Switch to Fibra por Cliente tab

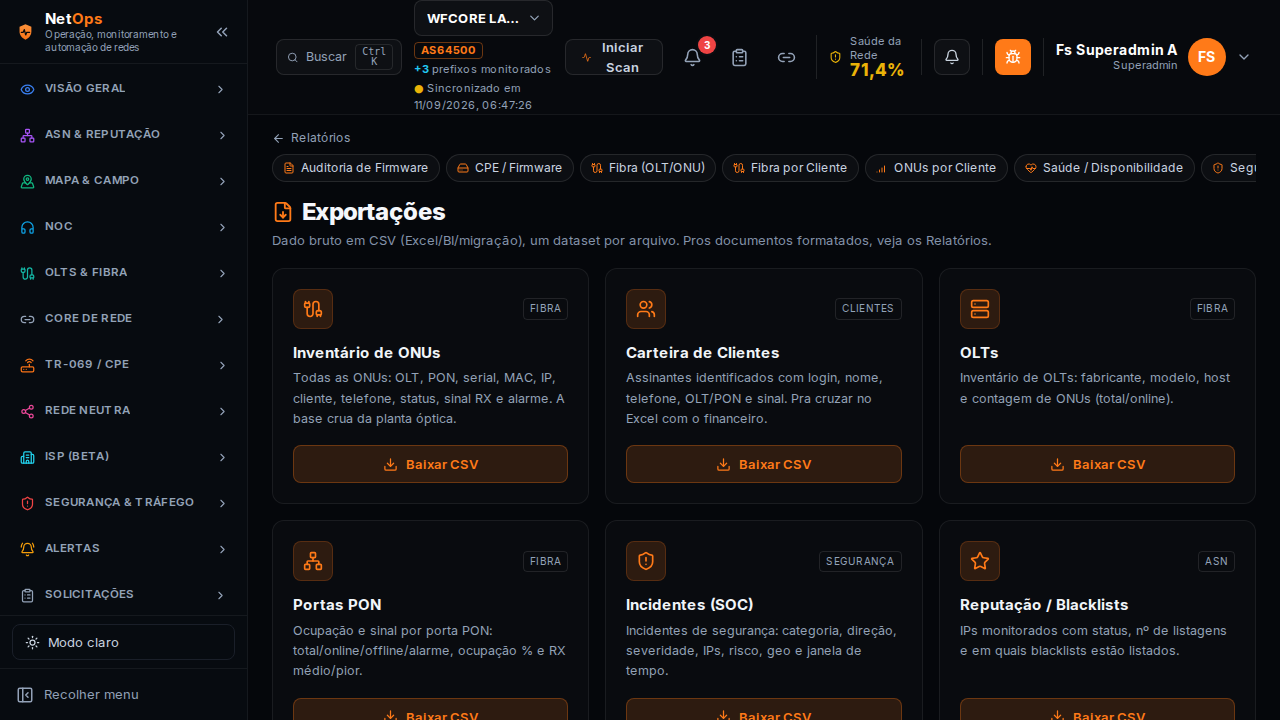coord(790,168)
